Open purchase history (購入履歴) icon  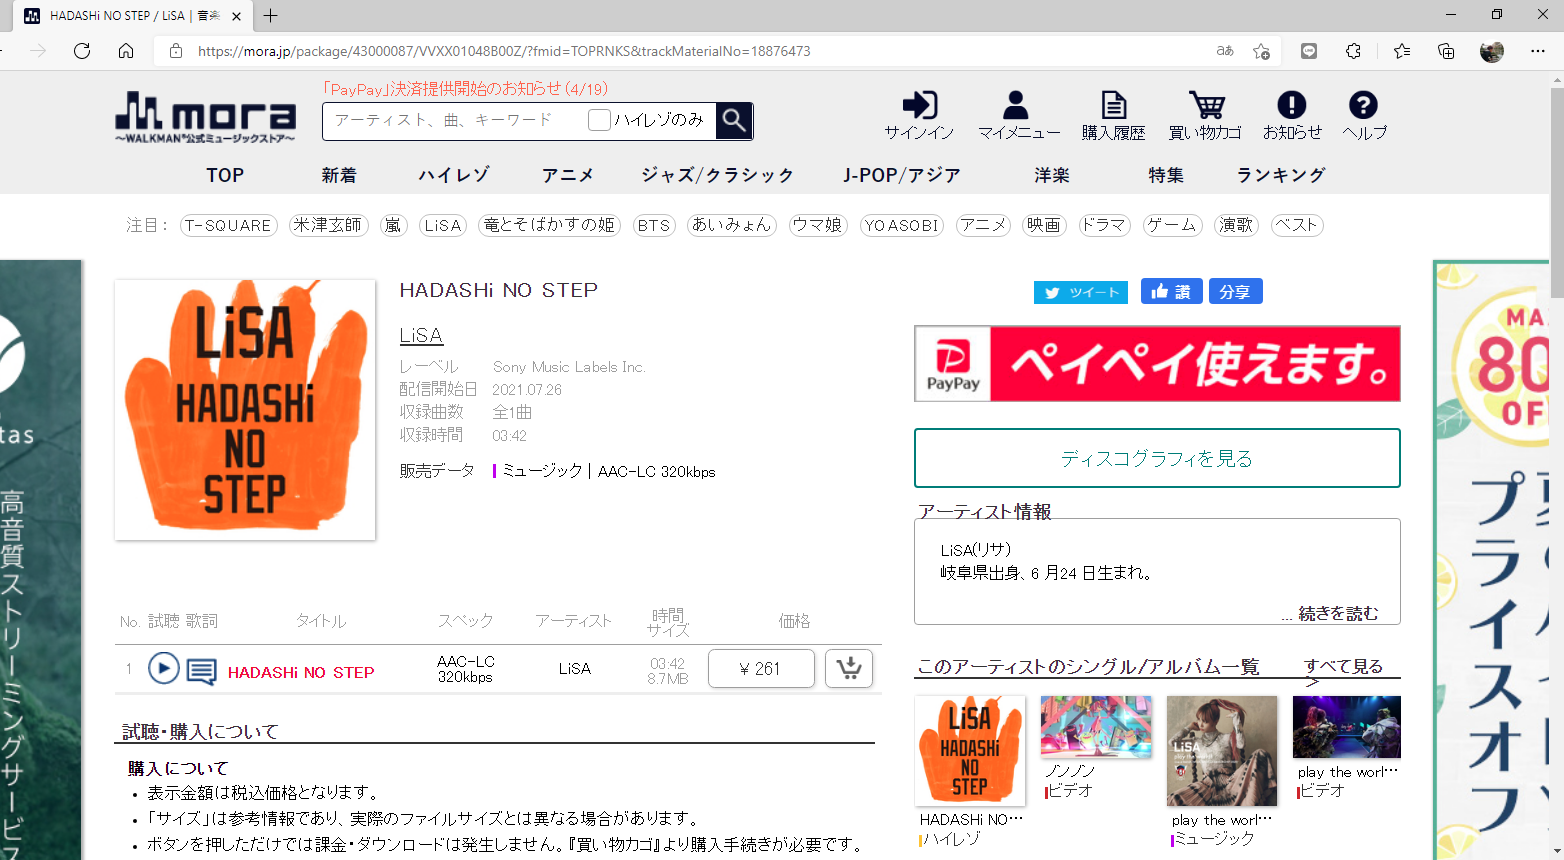(1113, 116)
